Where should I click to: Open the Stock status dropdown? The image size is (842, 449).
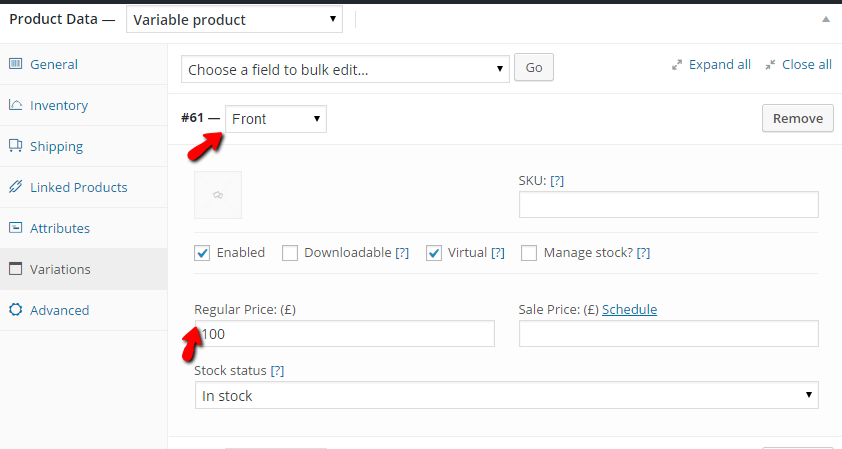(x=506, y=395)
